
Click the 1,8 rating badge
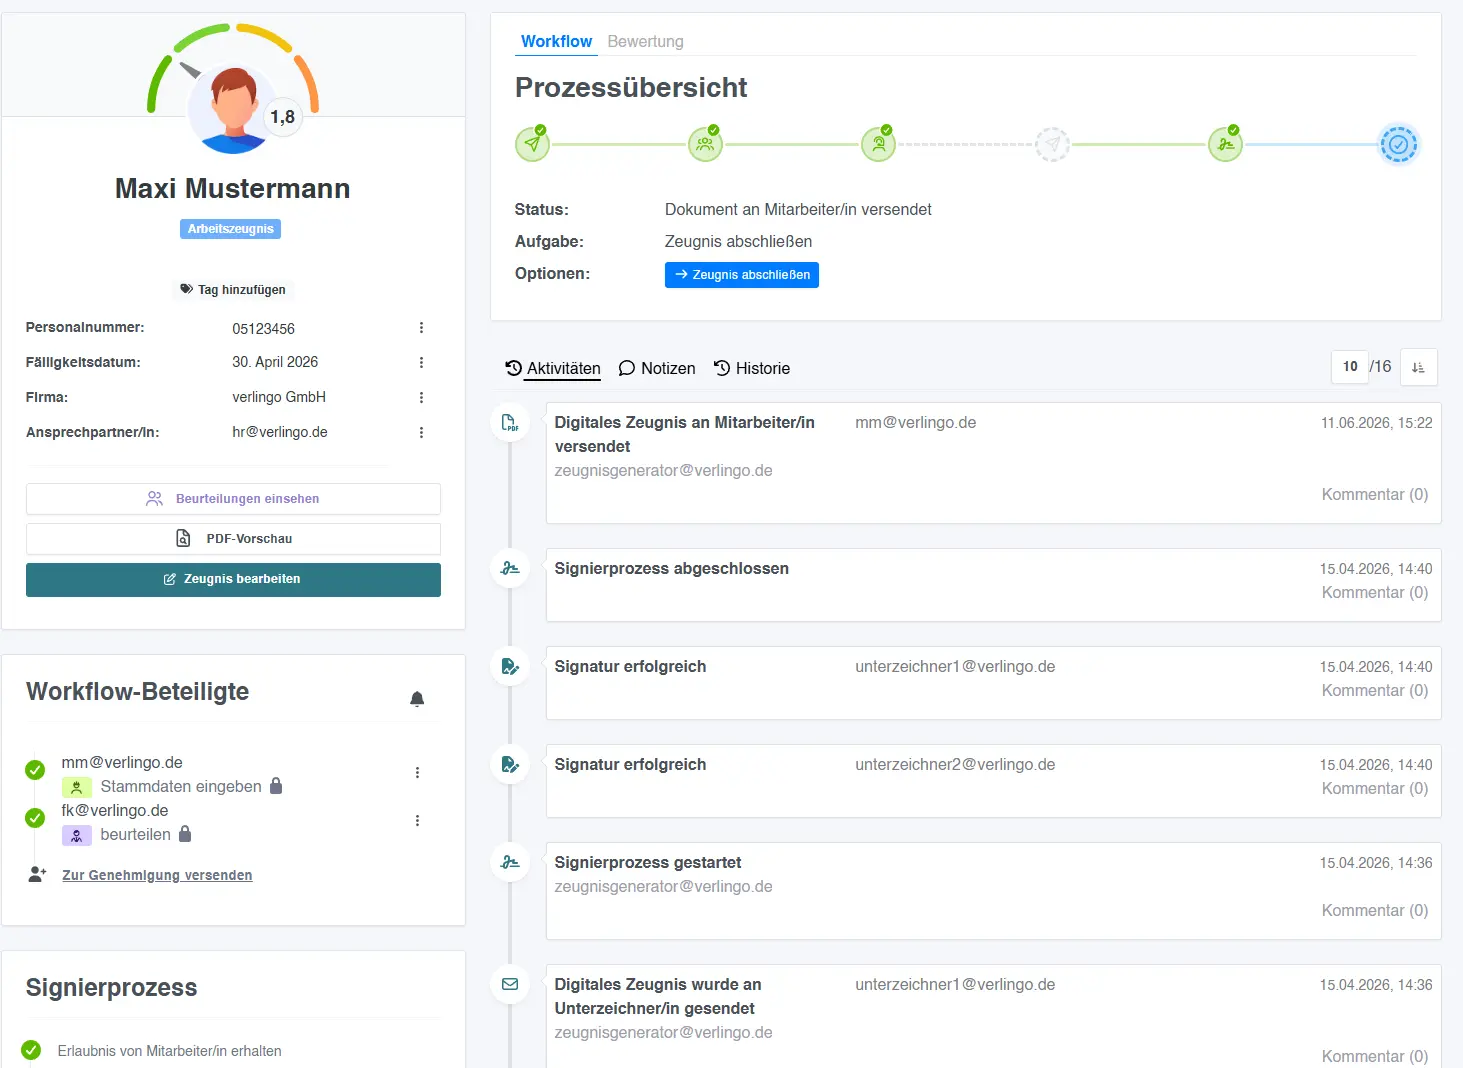283,117
